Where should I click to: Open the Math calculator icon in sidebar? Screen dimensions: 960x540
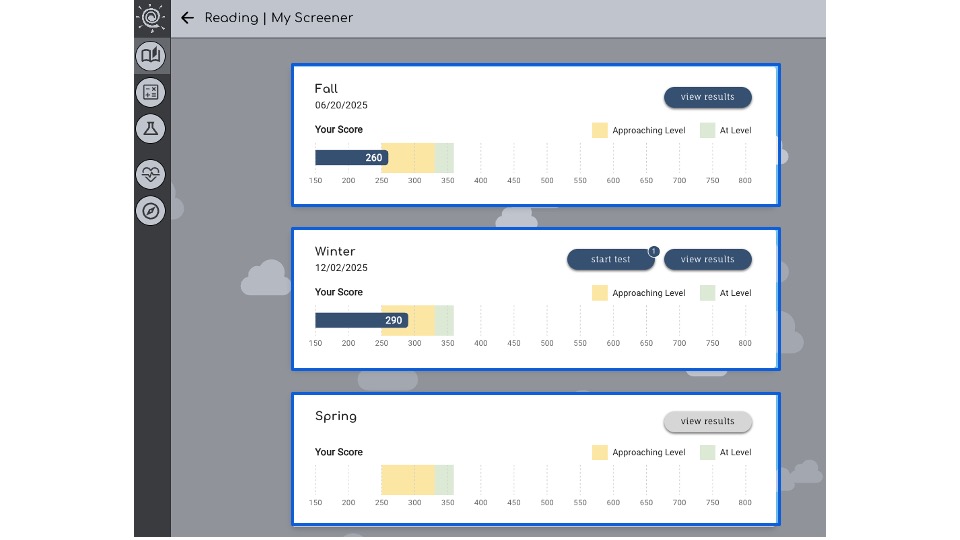click(x=151, y=92)
